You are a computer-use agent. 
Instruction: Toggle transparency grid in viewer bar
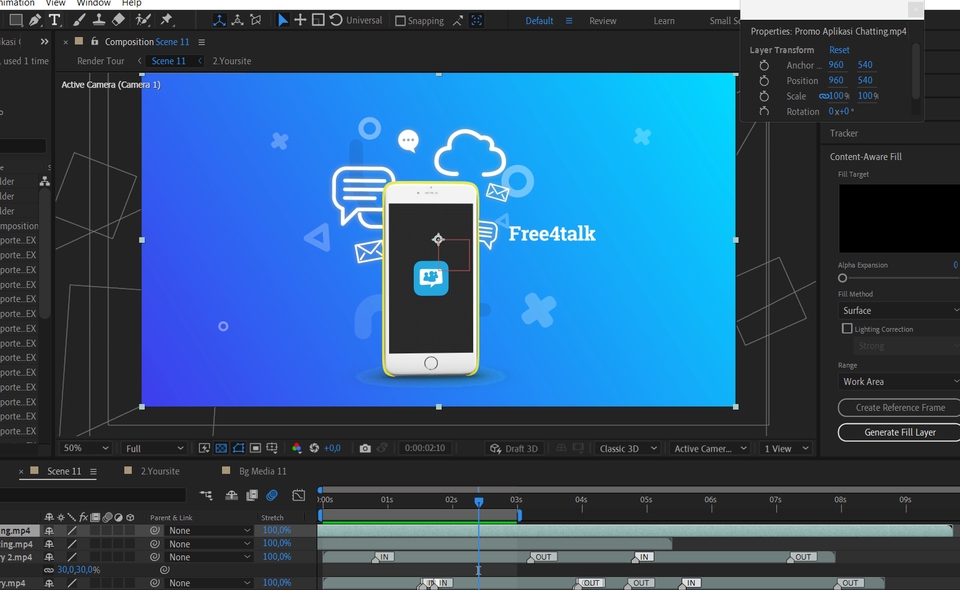click(x=221, y=448)
